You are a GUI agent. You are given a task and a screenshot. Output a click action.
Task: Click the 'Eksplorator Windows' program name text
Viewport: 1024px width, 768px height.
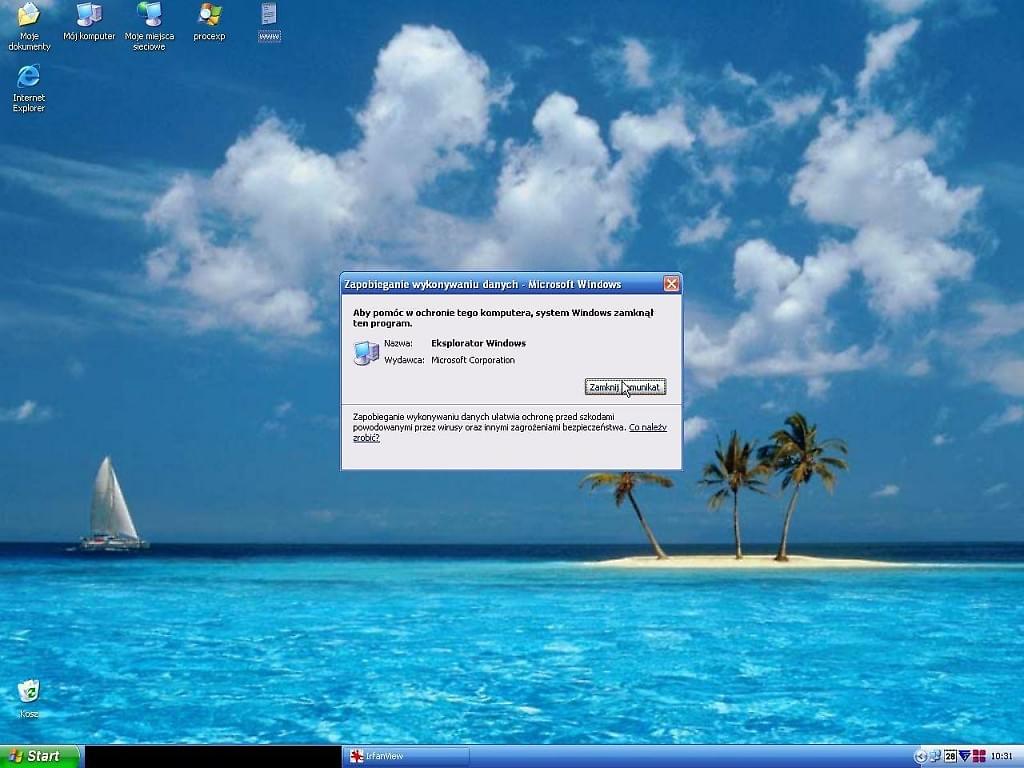click(478, 343)
